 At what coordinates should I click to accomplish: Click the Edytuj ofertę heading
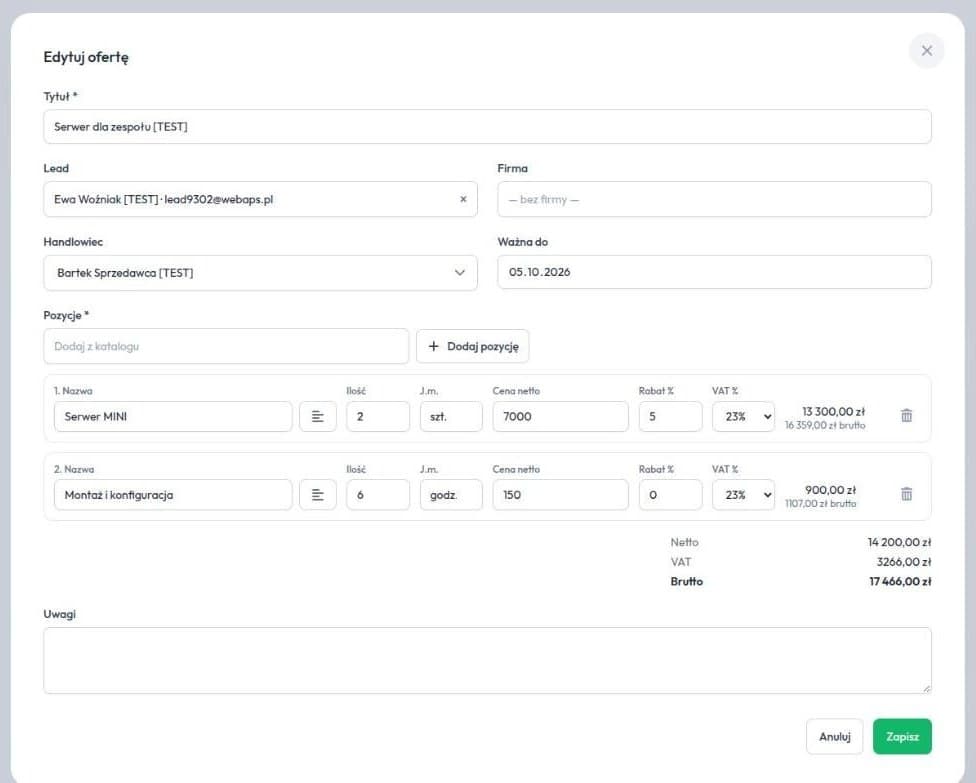pyautogui.click(x=86, y=57)
